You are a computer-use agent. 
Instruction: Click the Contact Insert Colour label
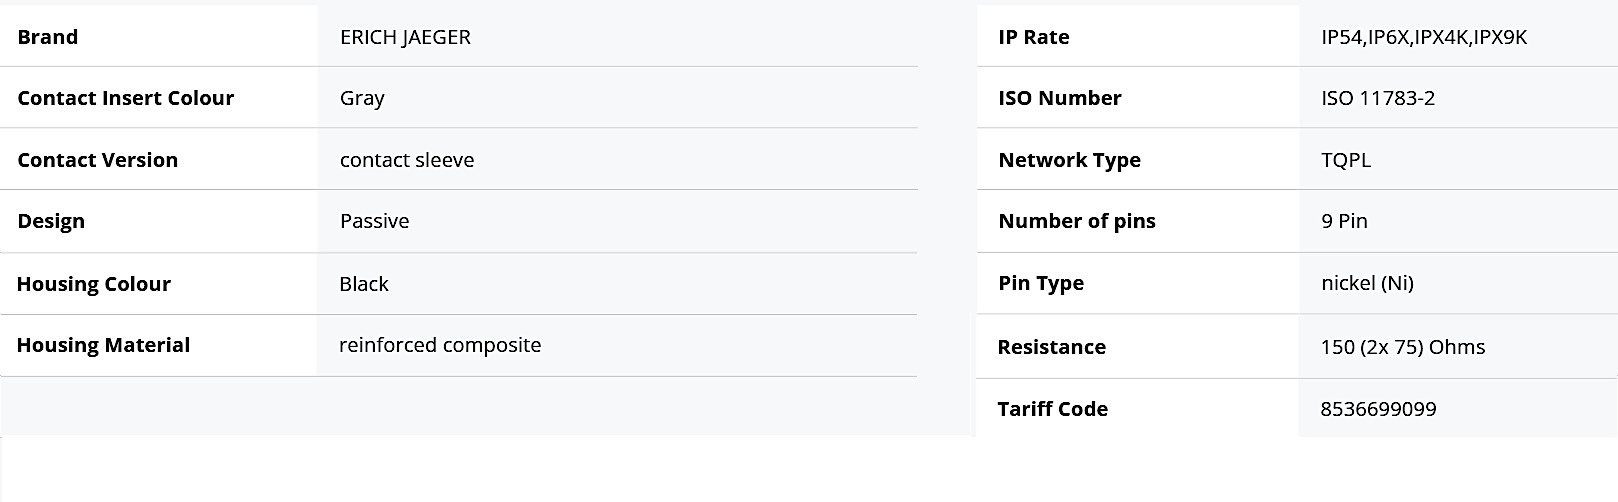coord(125,98)
